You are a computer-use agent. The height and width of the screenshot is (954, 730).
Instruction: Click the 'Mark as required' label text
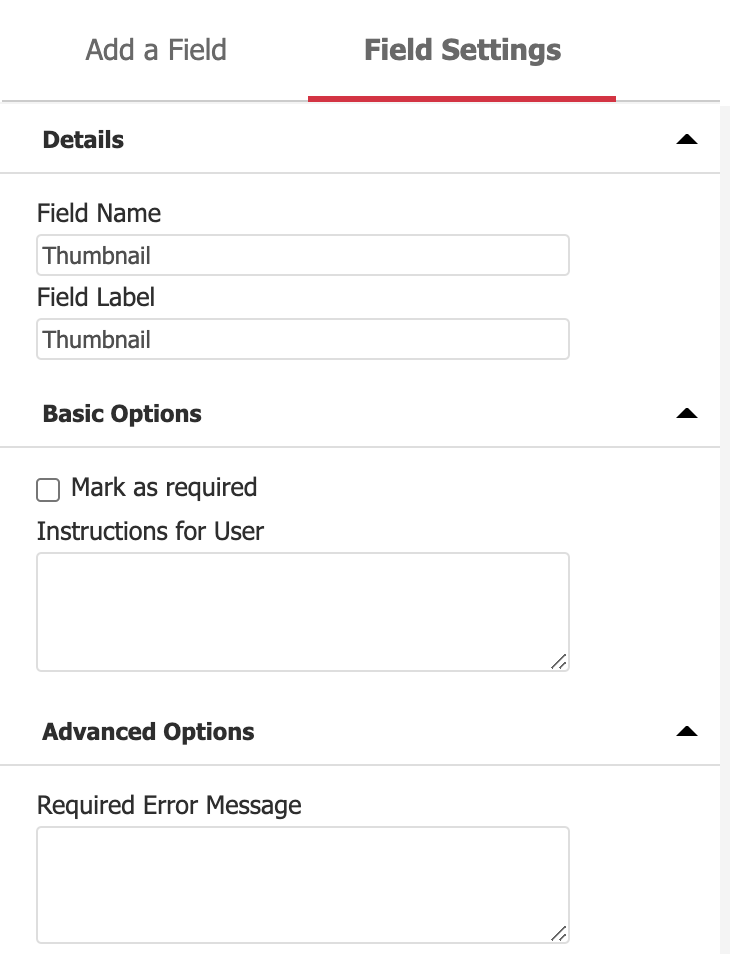pos(164,488)
